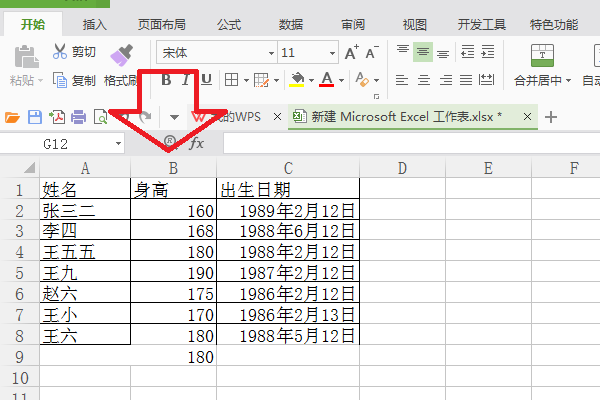
Task: Click the redo arrow
Action: (x=145, y=117)
